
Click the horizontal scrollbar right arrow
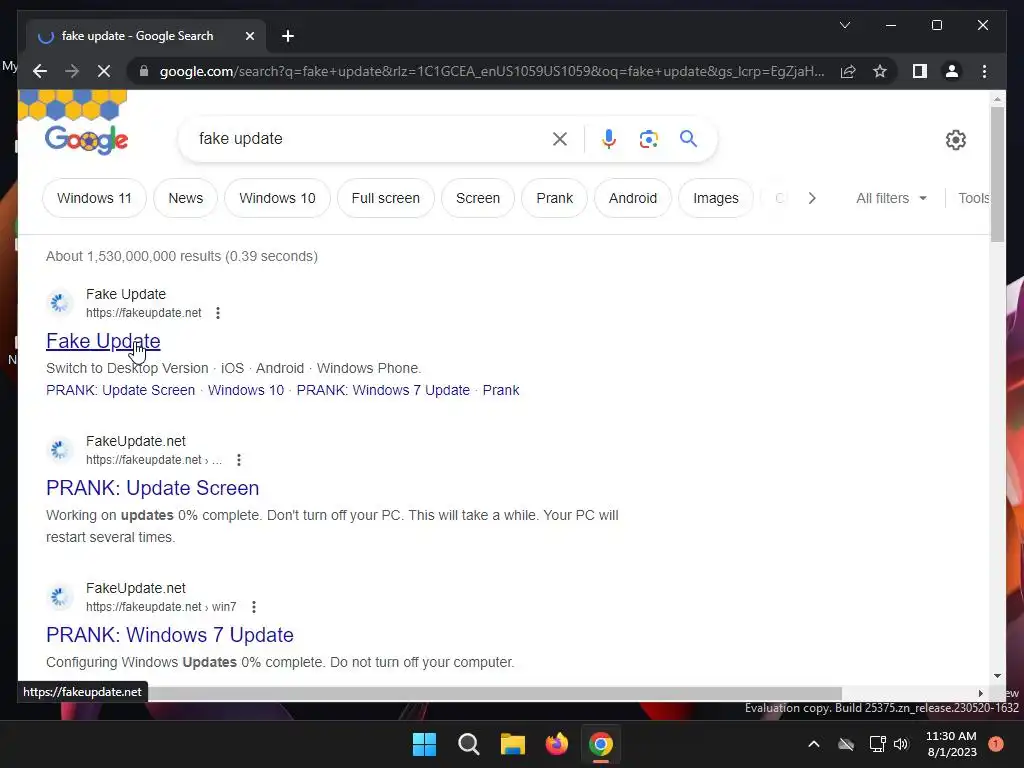point(980,693)
